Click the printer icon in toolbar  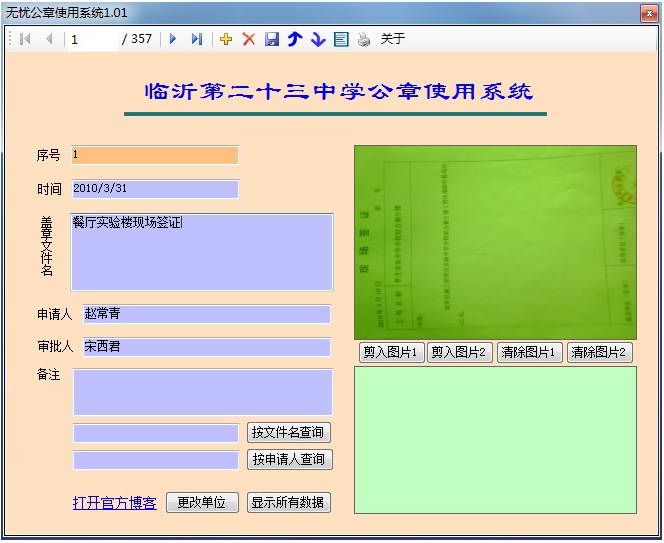pos(364,39)
